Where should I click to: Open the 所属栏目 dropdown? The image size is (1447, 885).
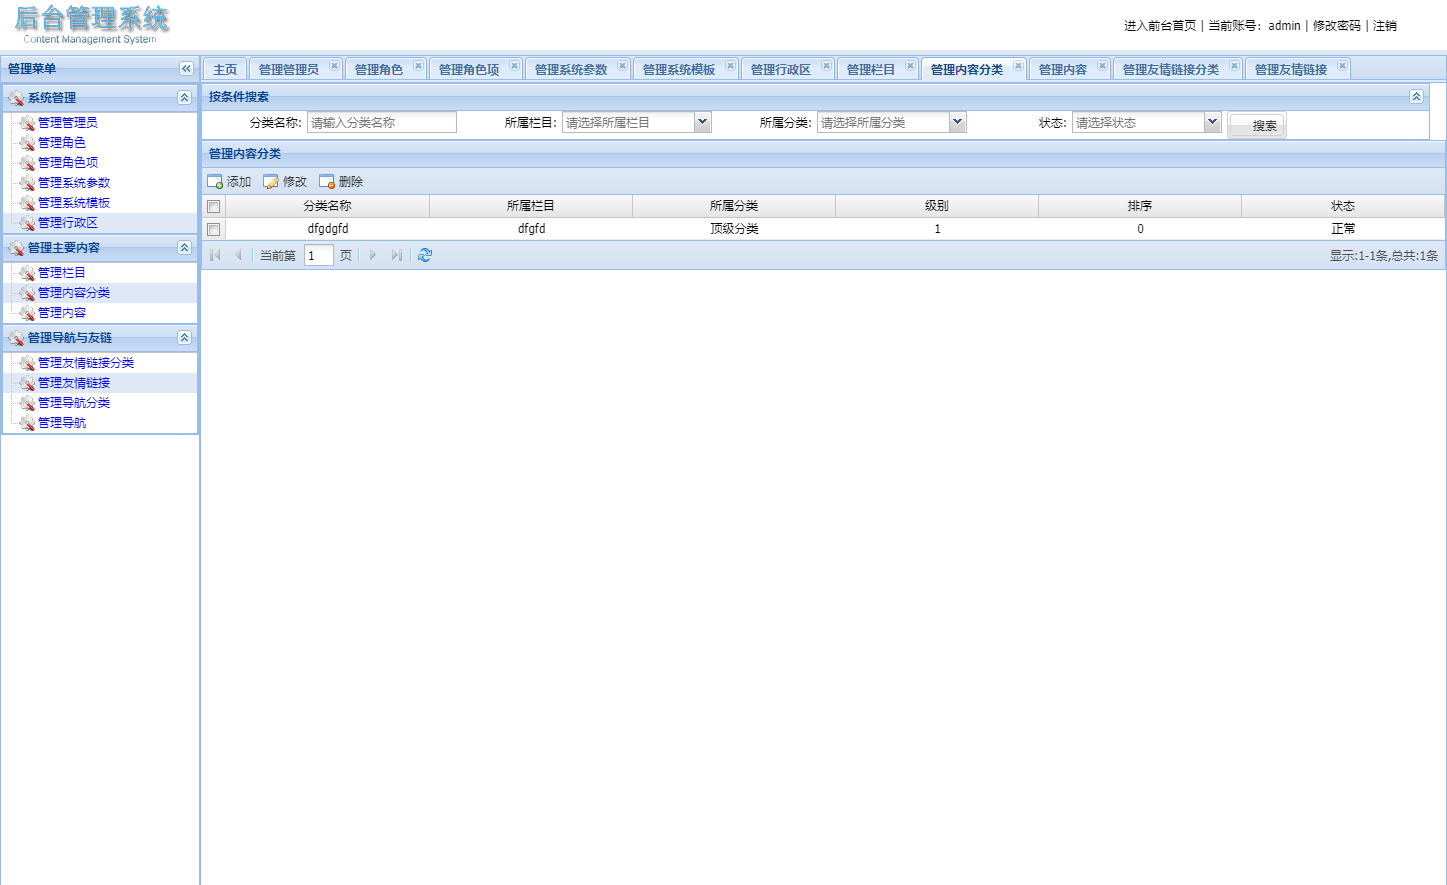click(701, 121)
